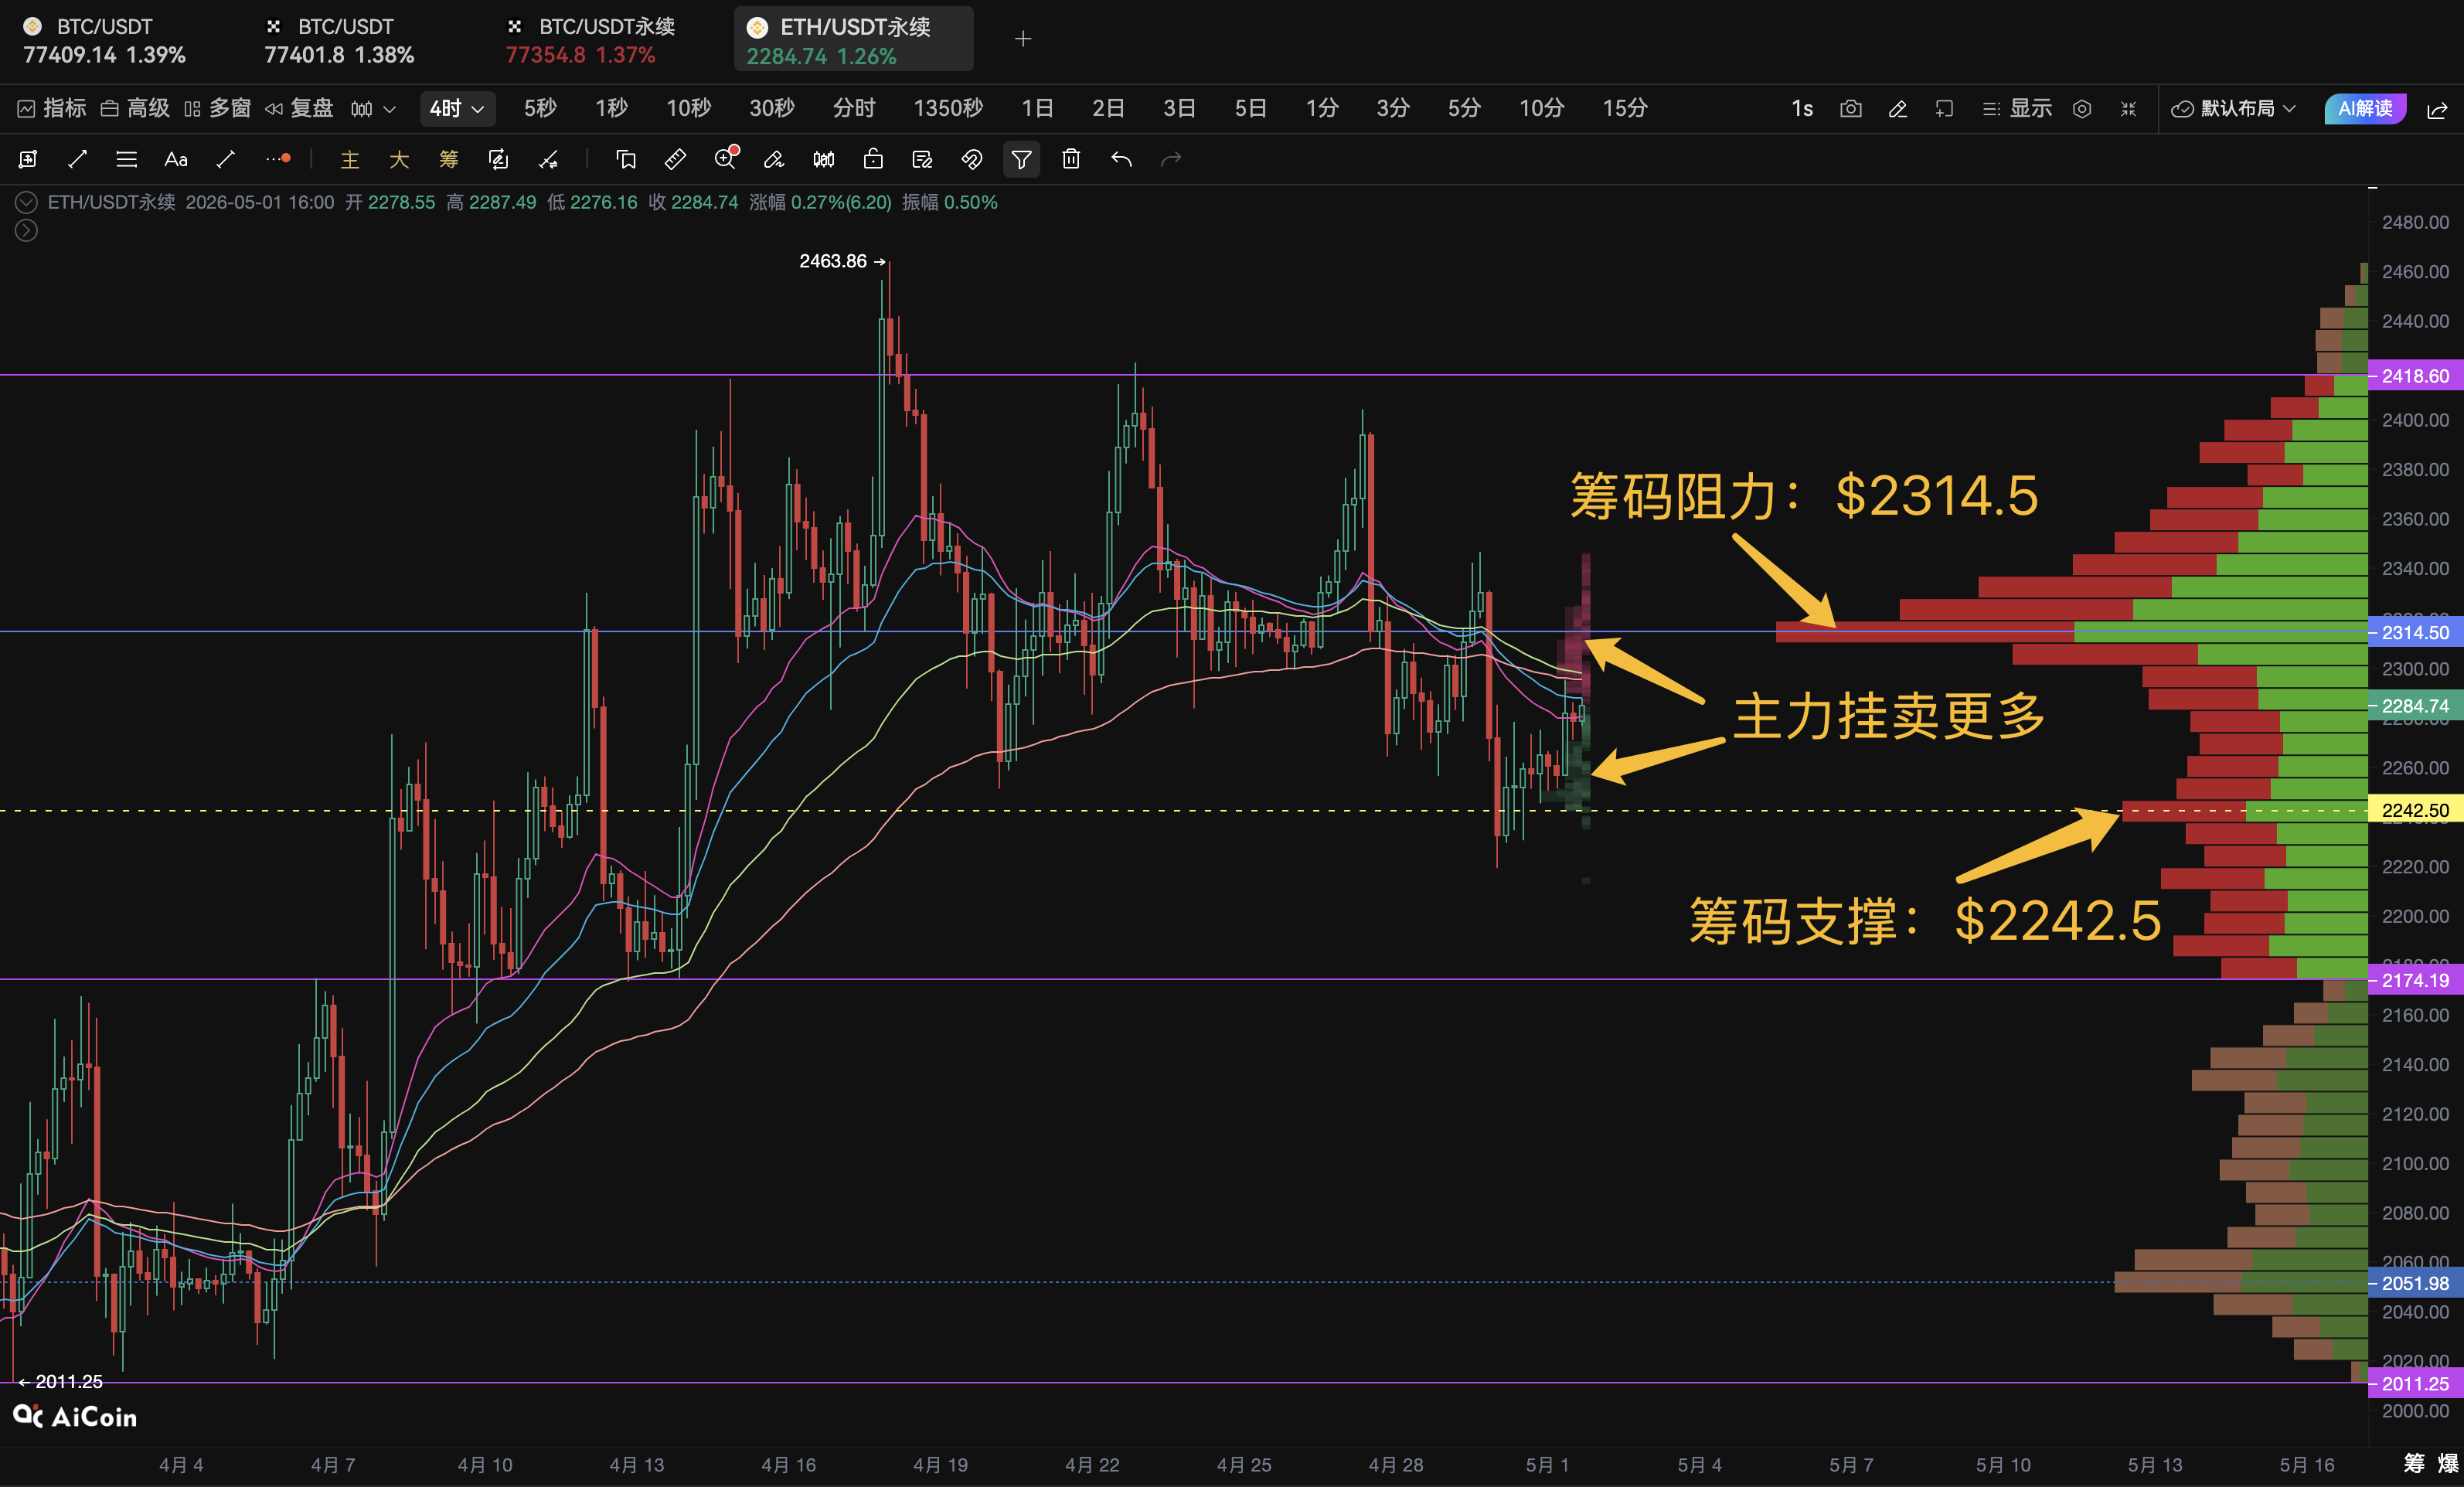Toggle 筹 at the bottom-right corner

click(x=2414, y=1463)
